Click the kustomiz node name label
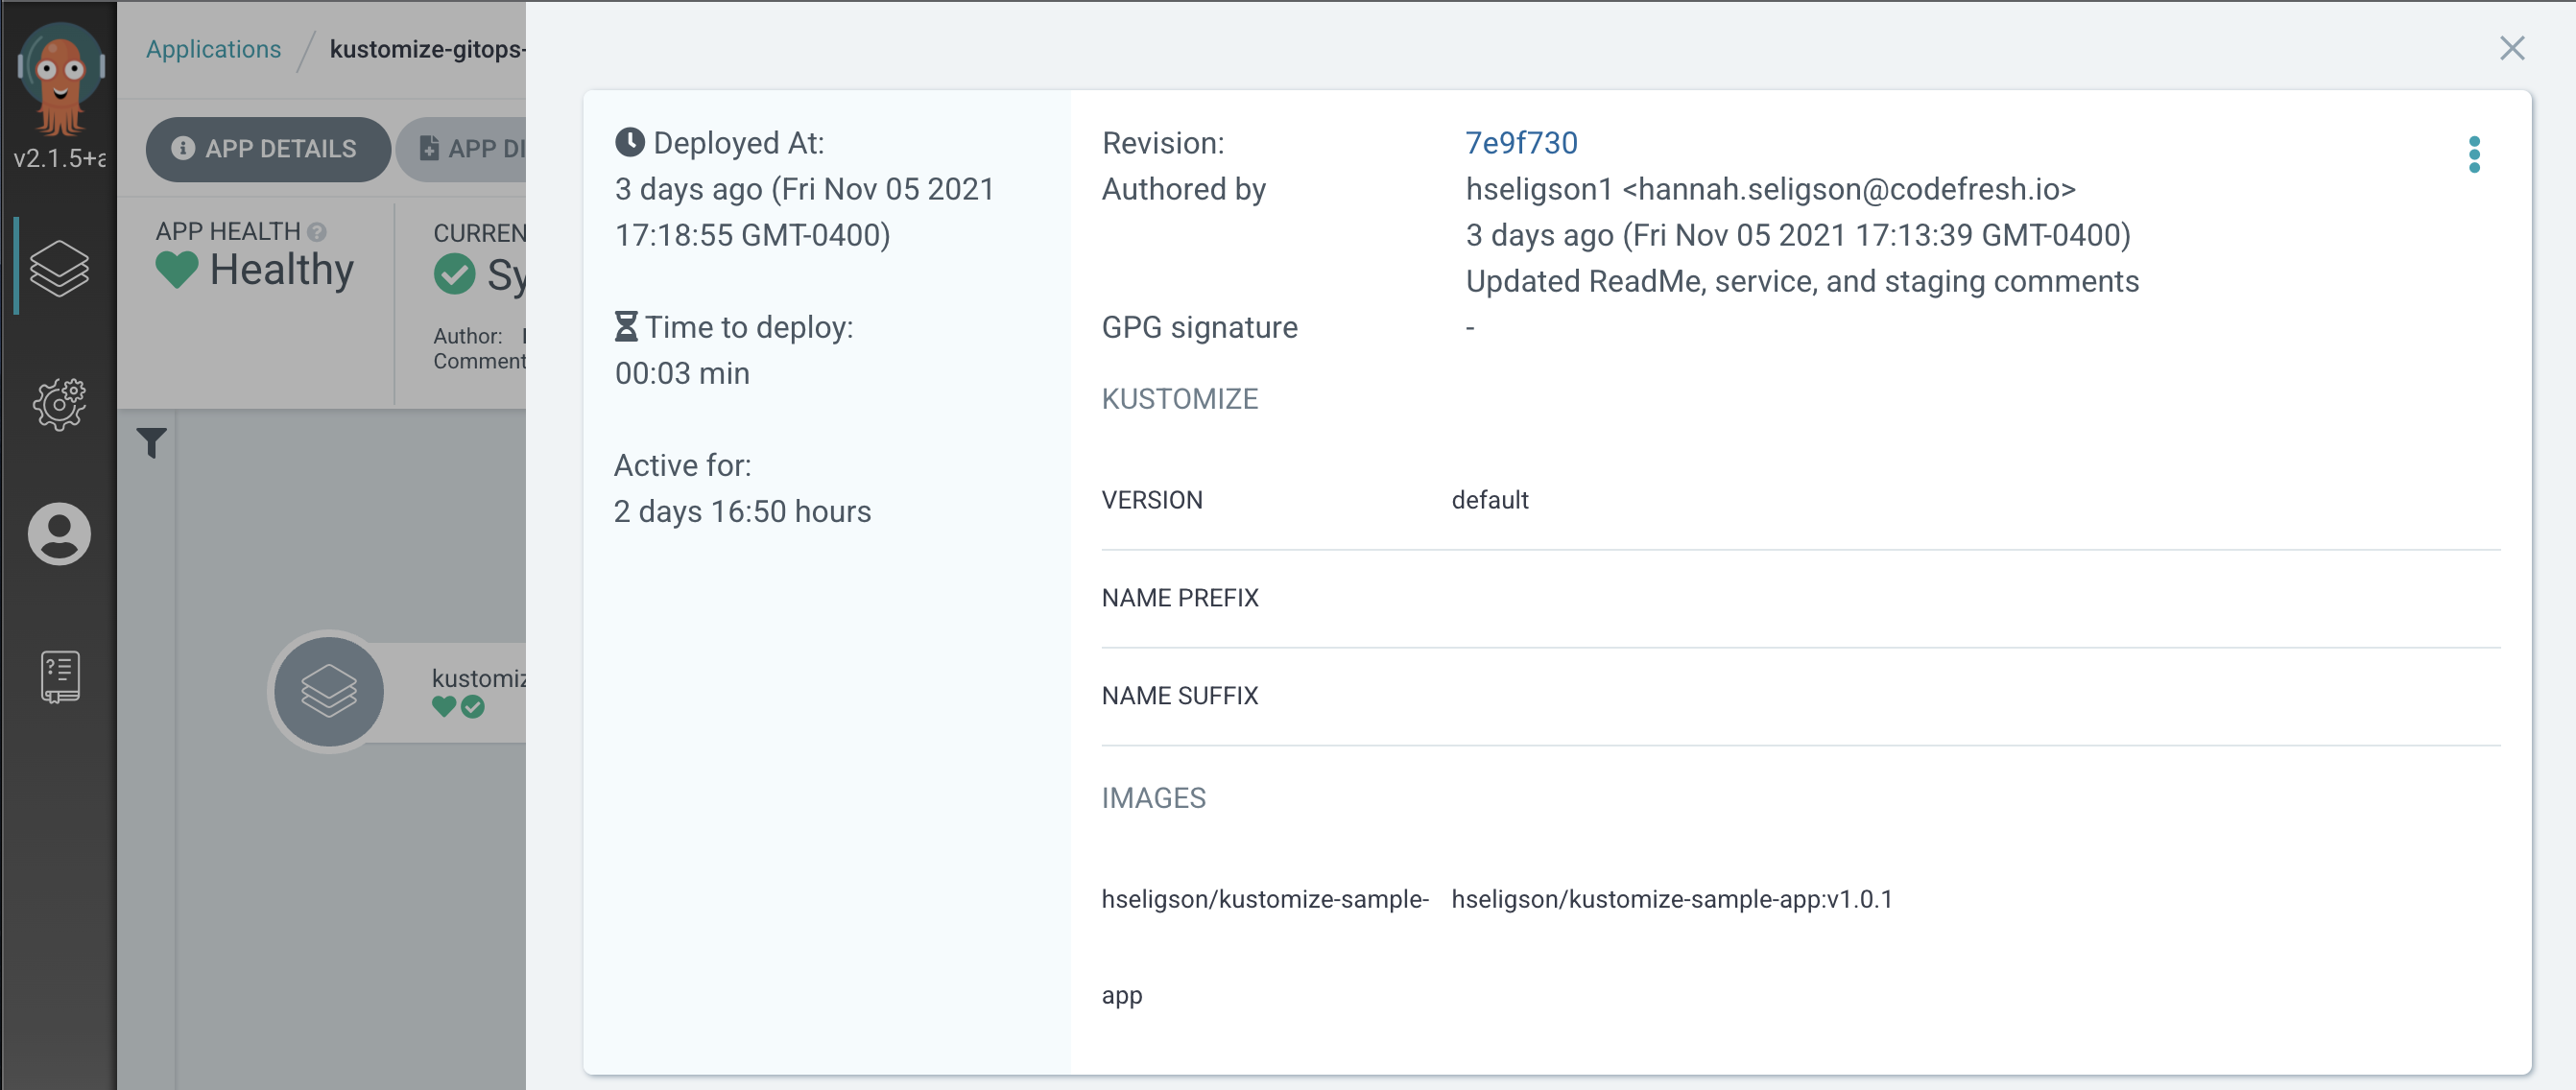Screen dimensions: 2576x1090 479,678
